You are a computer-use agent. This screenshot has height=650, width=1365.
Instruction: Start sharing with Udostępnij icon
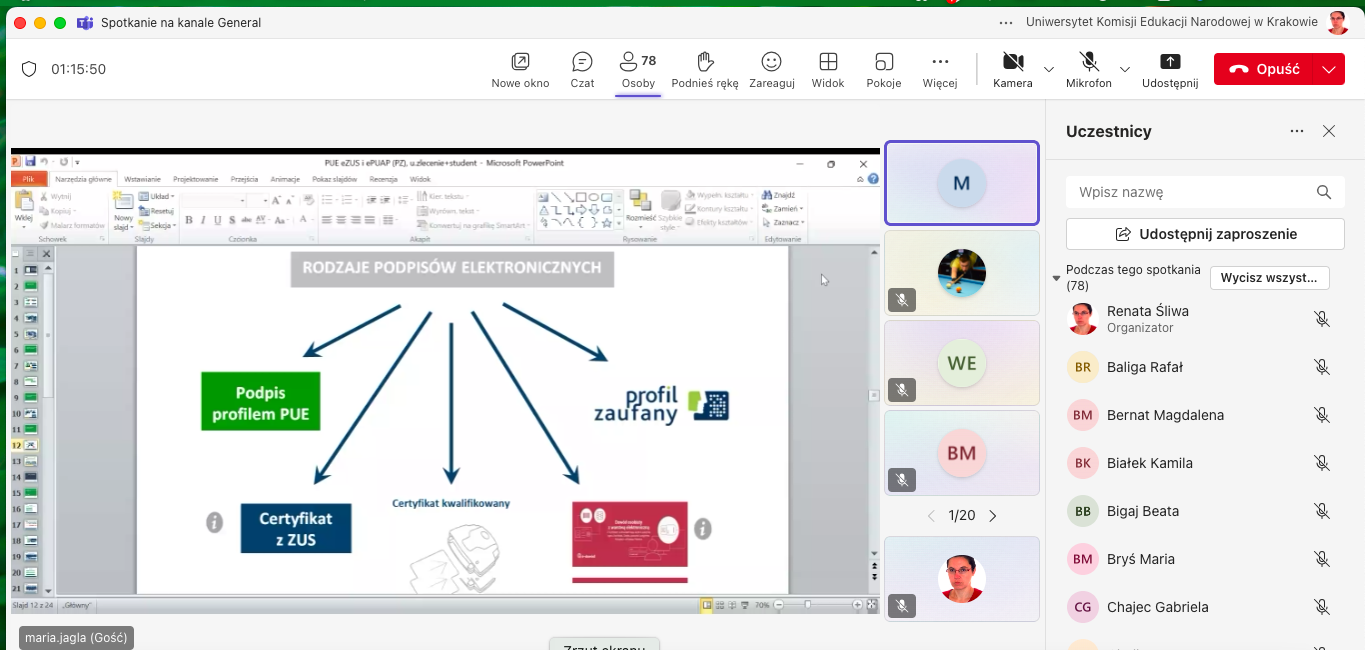pyautogui.click(x=1170, y=62)
